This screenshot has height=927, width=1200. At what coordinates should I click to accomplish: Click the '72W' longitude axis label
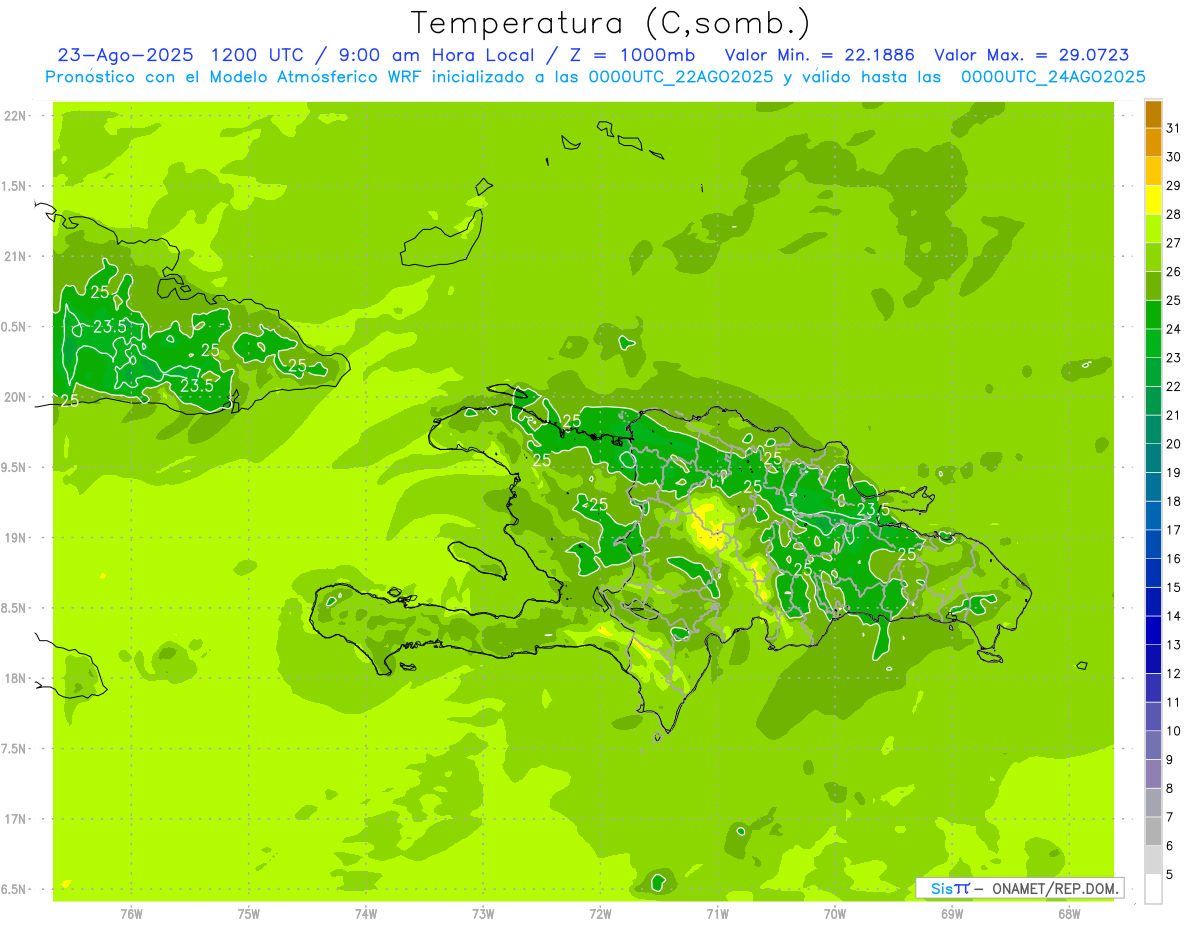point(600,914)
